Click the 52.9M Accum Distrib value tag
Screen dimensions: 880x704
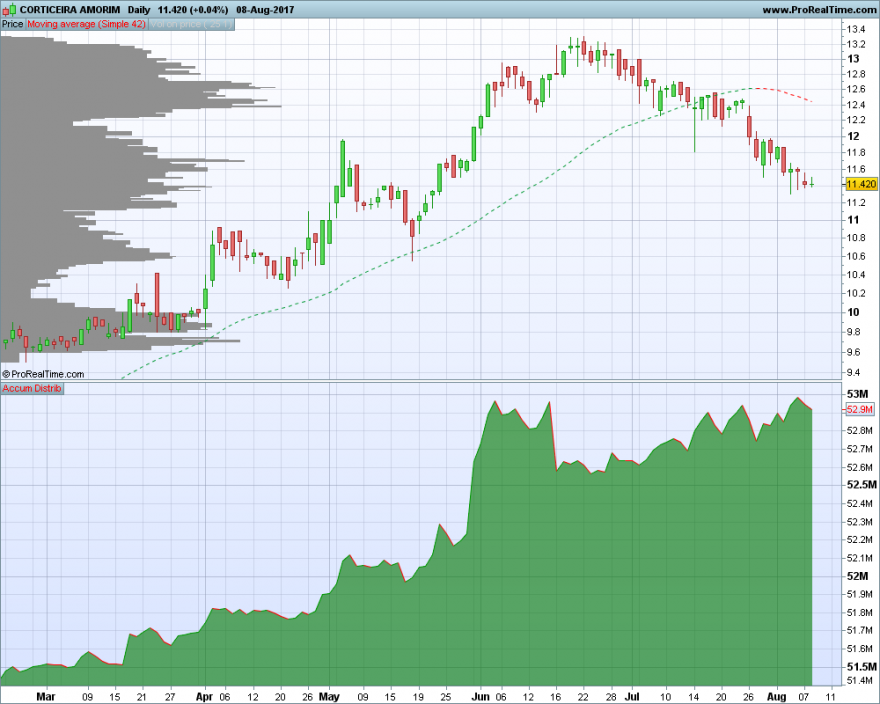[860, 410]
